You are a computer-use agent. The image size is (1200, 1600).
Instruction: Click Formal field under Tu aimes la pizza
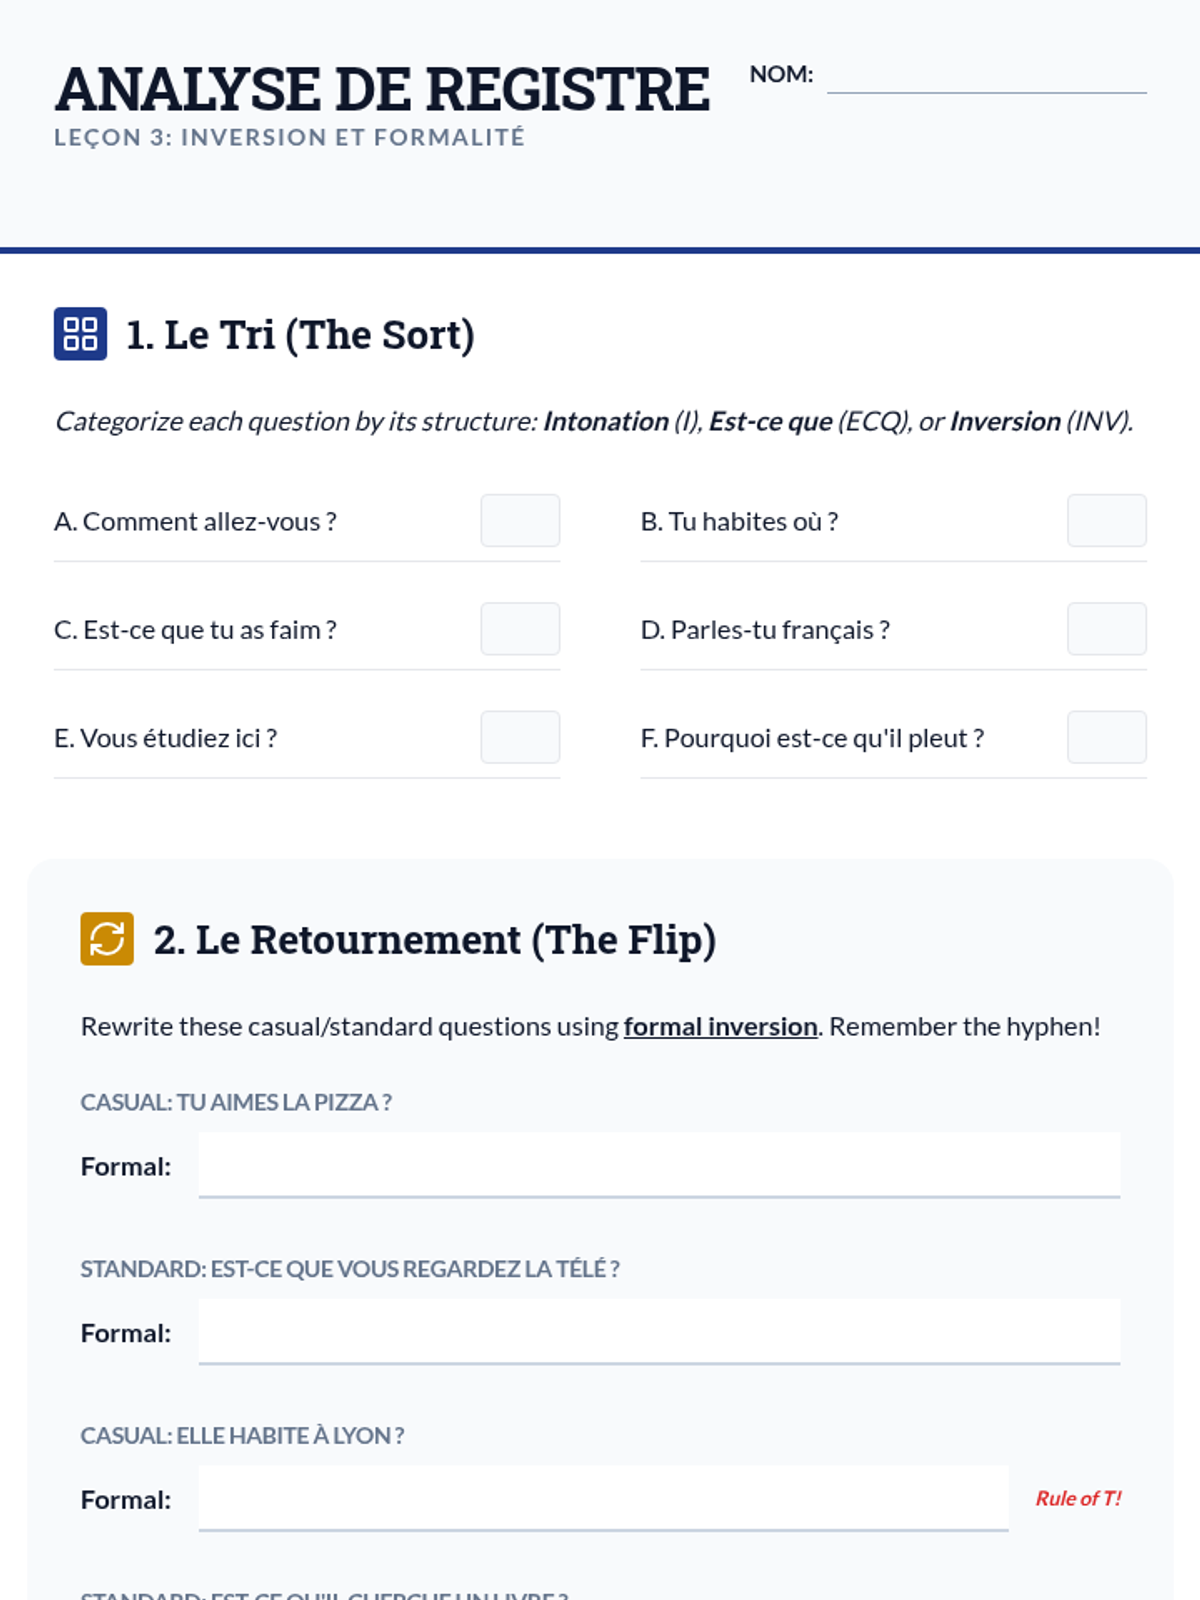click(x=658, y=1165)
